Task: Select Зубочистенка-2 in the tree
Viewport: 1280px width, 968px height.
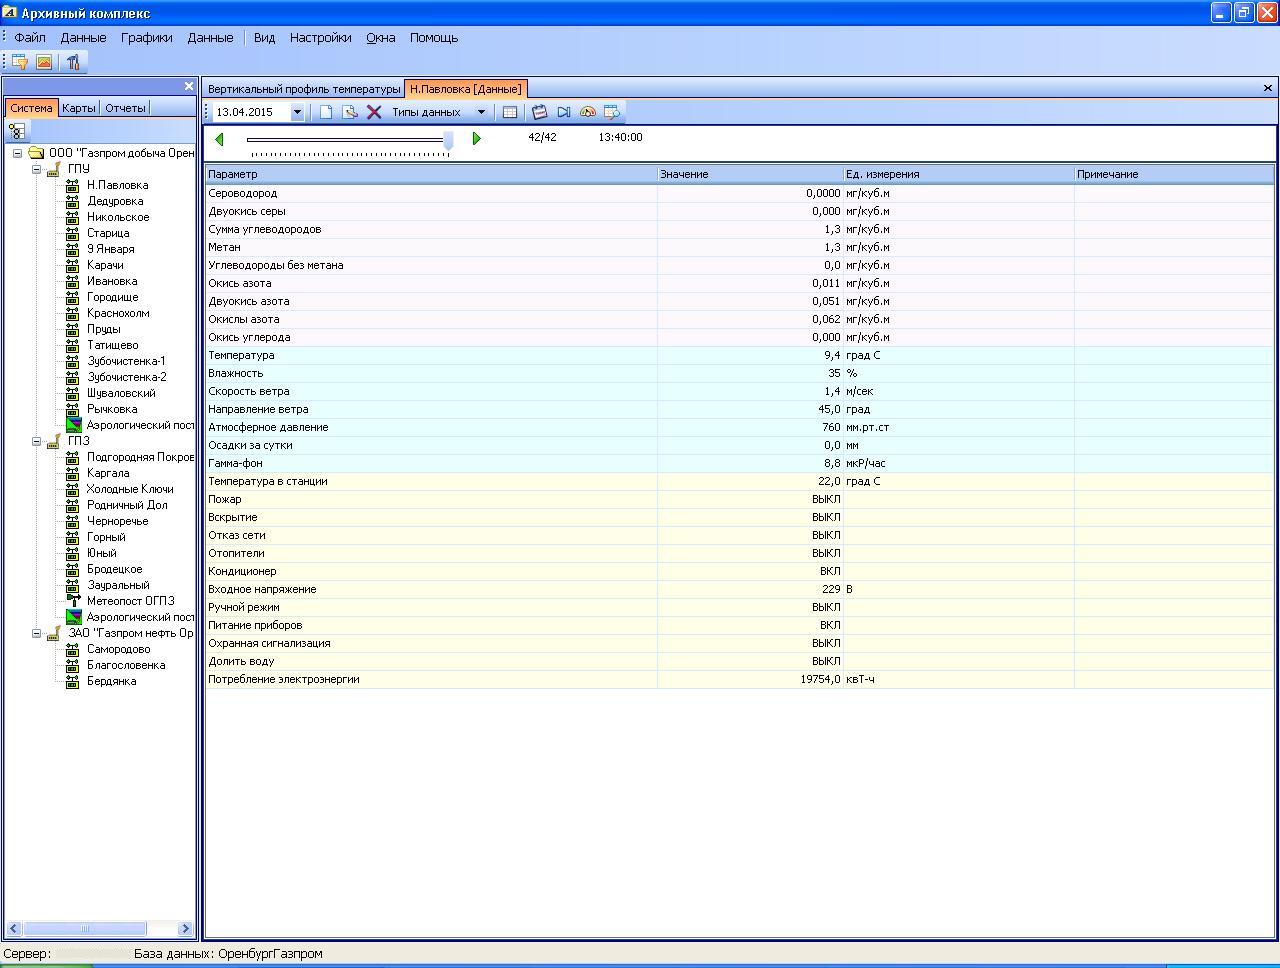Action: click(x=127, y=377)
